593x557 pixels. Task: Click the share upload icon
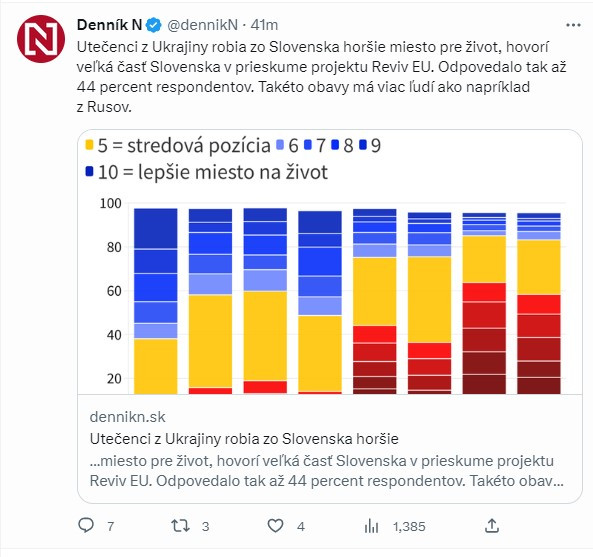point(492,526)
